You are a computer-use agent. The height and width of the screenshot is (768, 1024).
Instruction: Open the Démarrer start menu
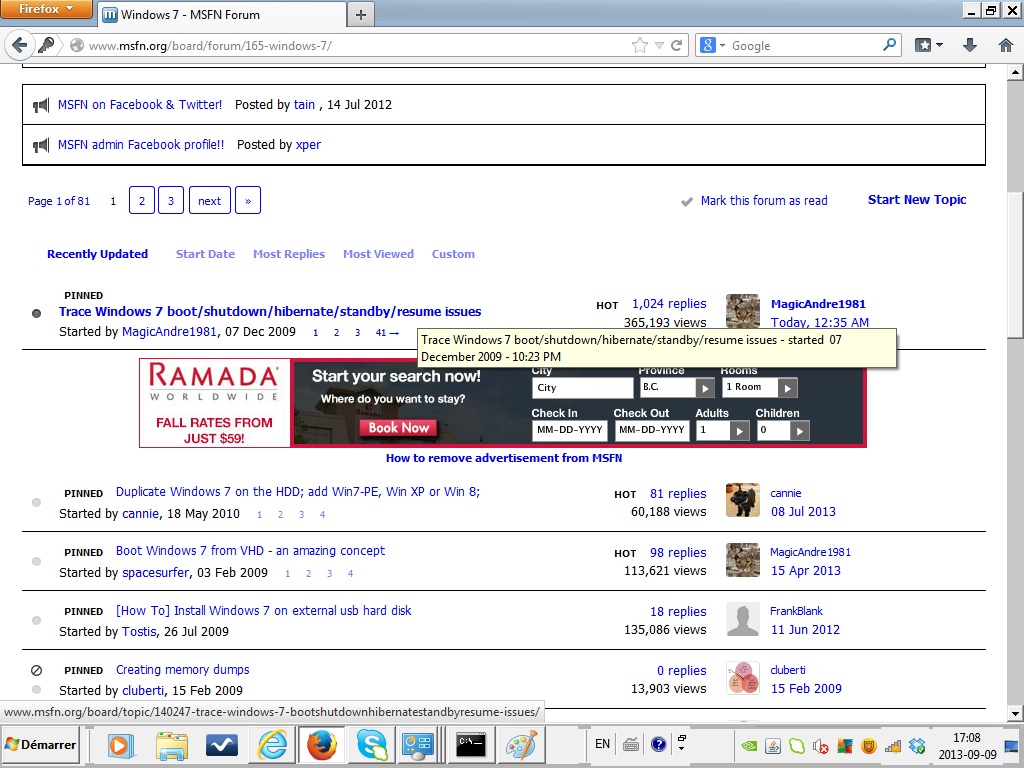coord(40,744)
